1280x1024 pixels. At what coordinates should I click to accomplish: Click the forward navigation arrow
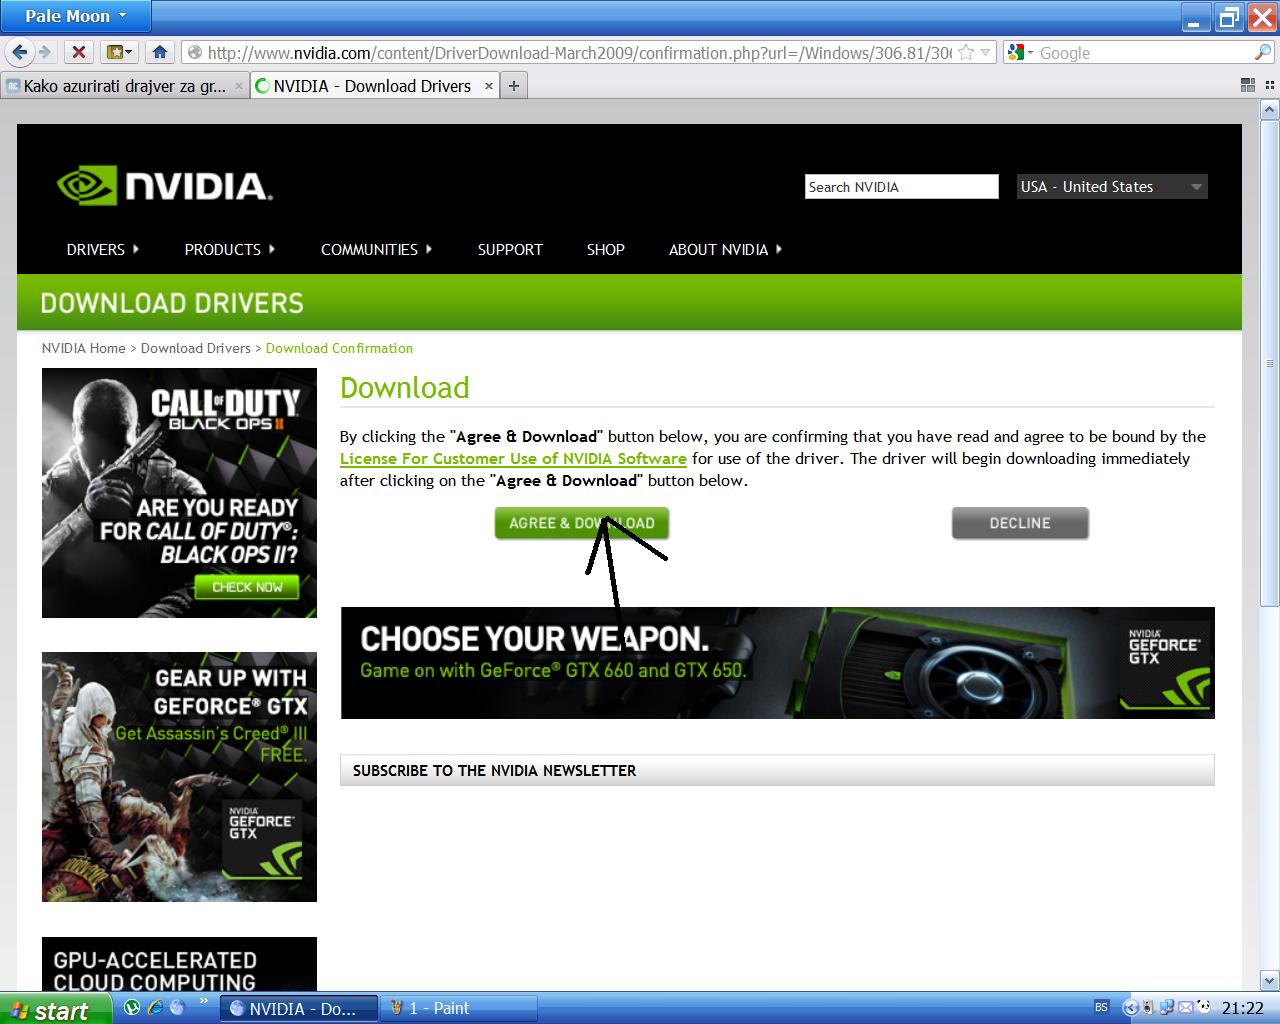point(45,52)
